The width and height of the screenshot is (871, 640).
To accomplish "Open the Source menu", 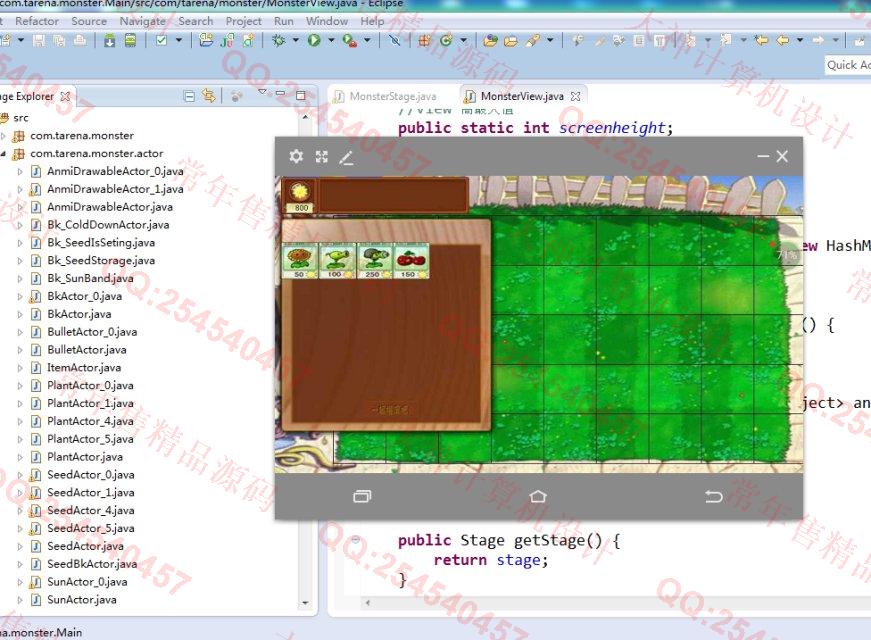I will pos(89,21).
